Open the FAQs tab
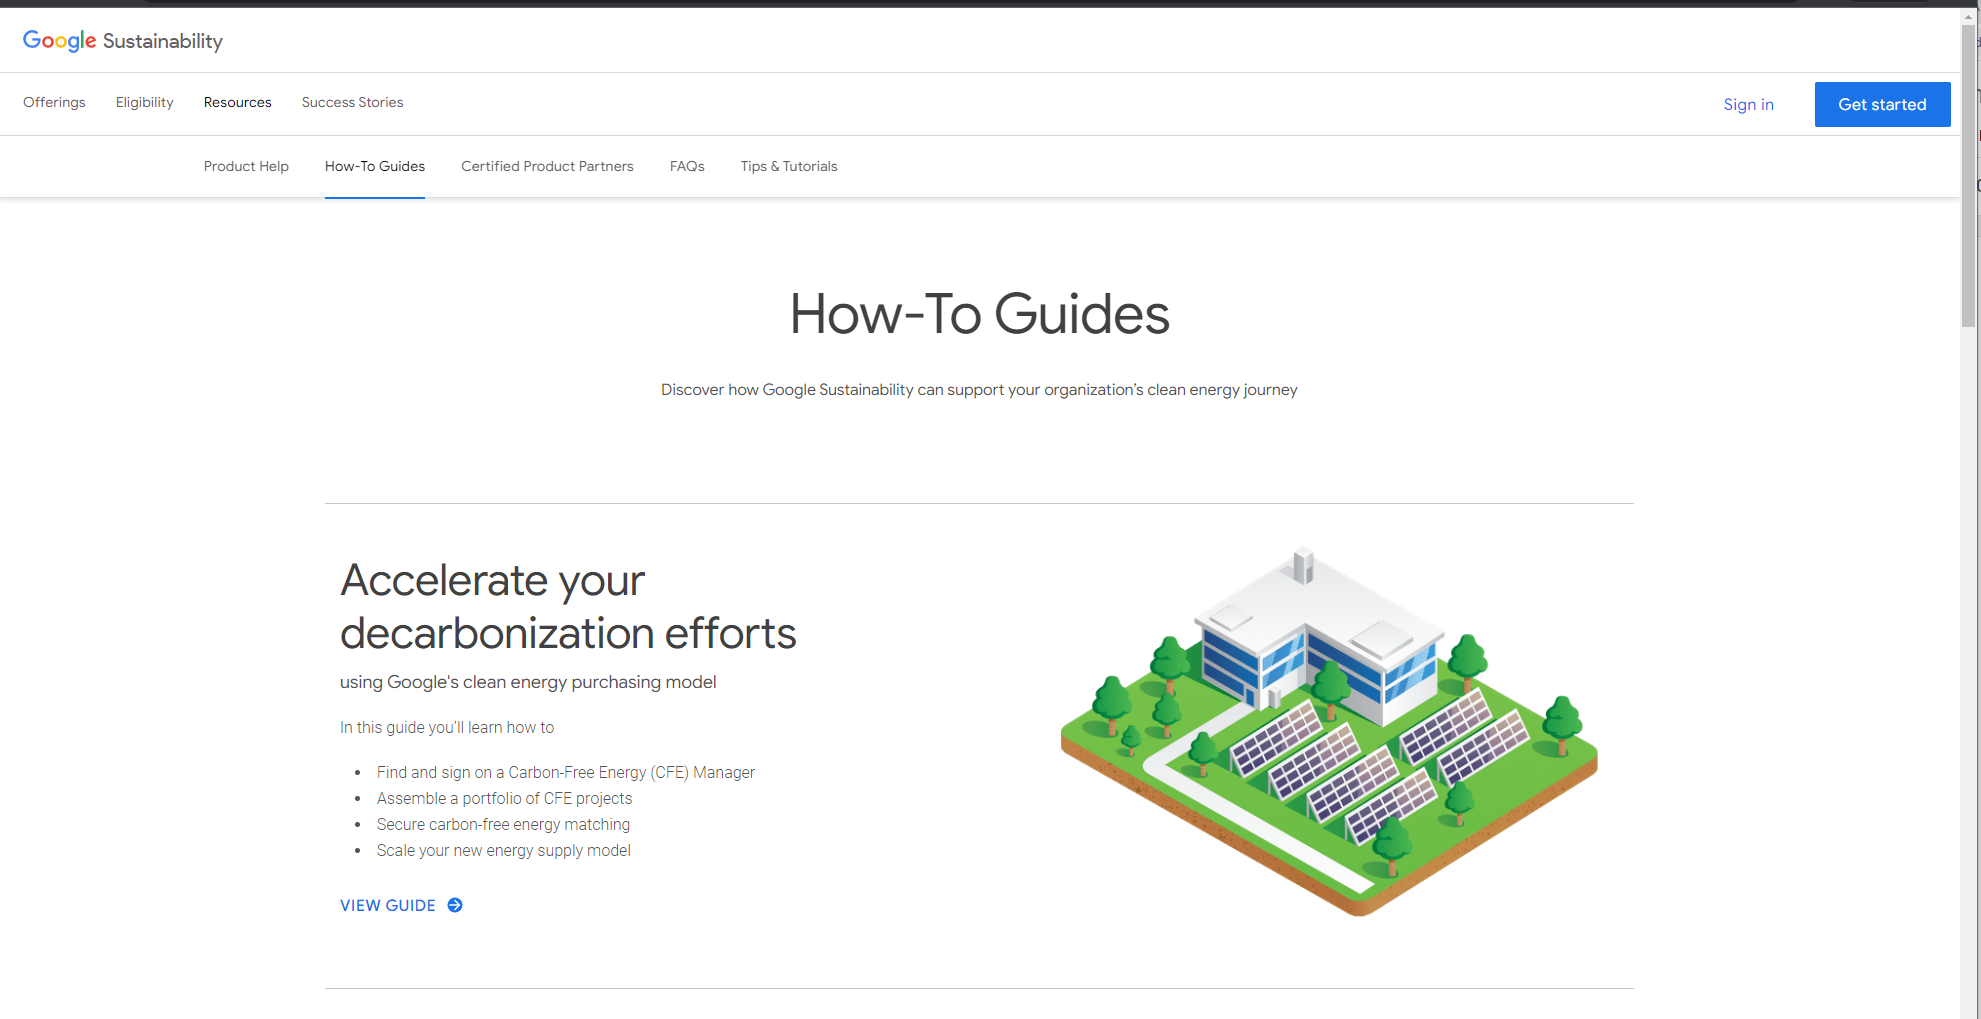The image size is (1981, 1019). coord(687,166)
